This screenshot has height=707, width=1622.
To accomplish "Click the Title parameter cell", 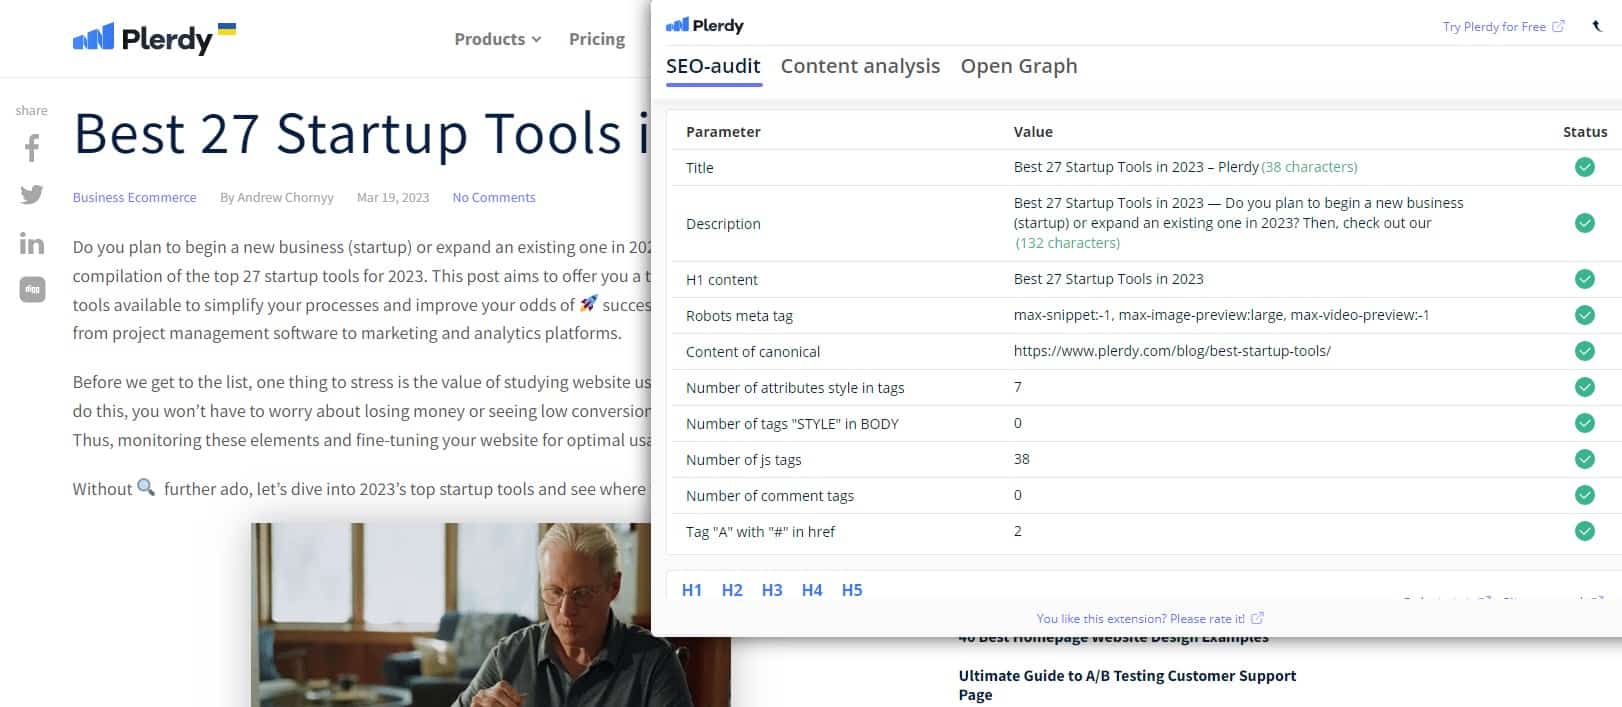I will [x=700, y=168].
